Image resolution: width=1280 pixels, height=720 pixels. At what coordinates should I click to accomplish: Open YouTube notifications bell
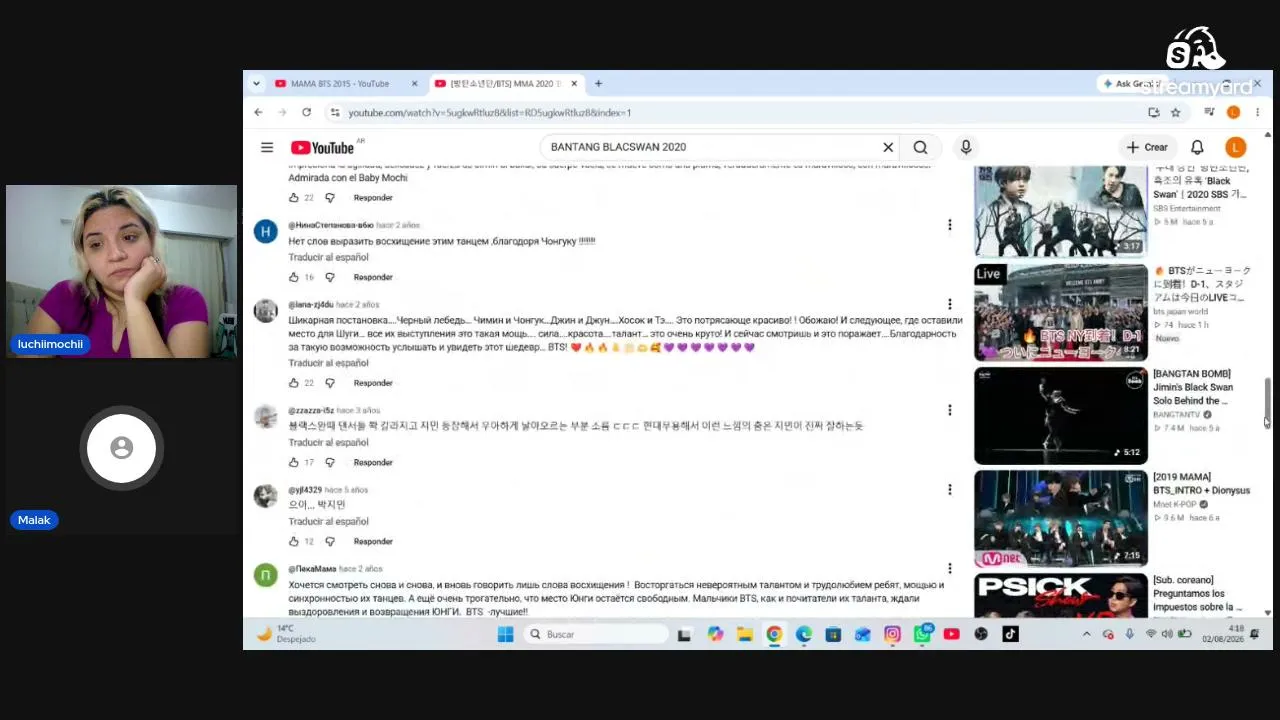1197,147
